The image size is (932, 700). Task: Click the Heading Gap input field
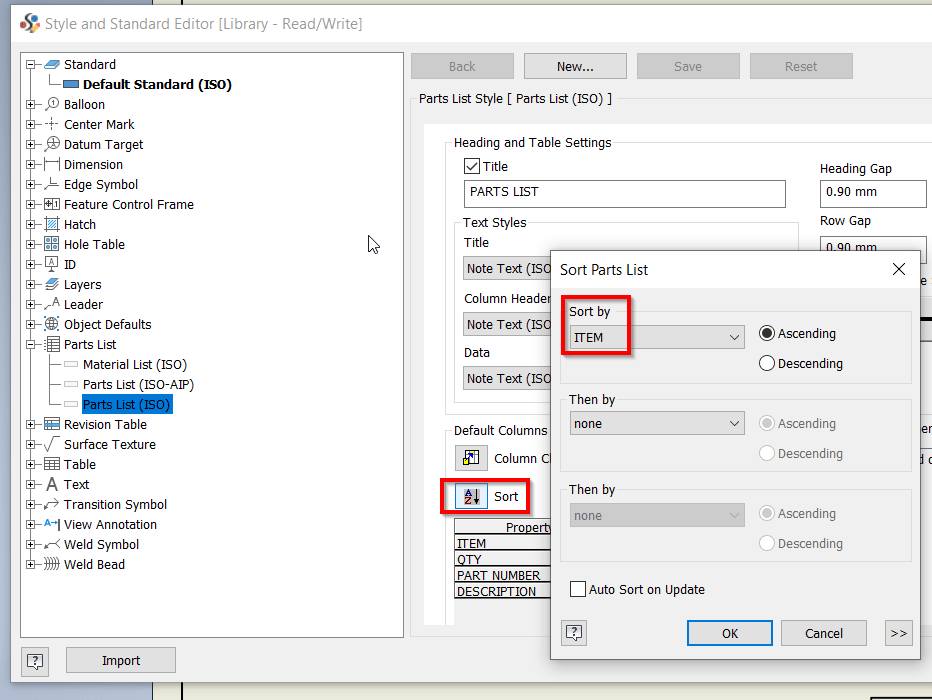[873, 193]
